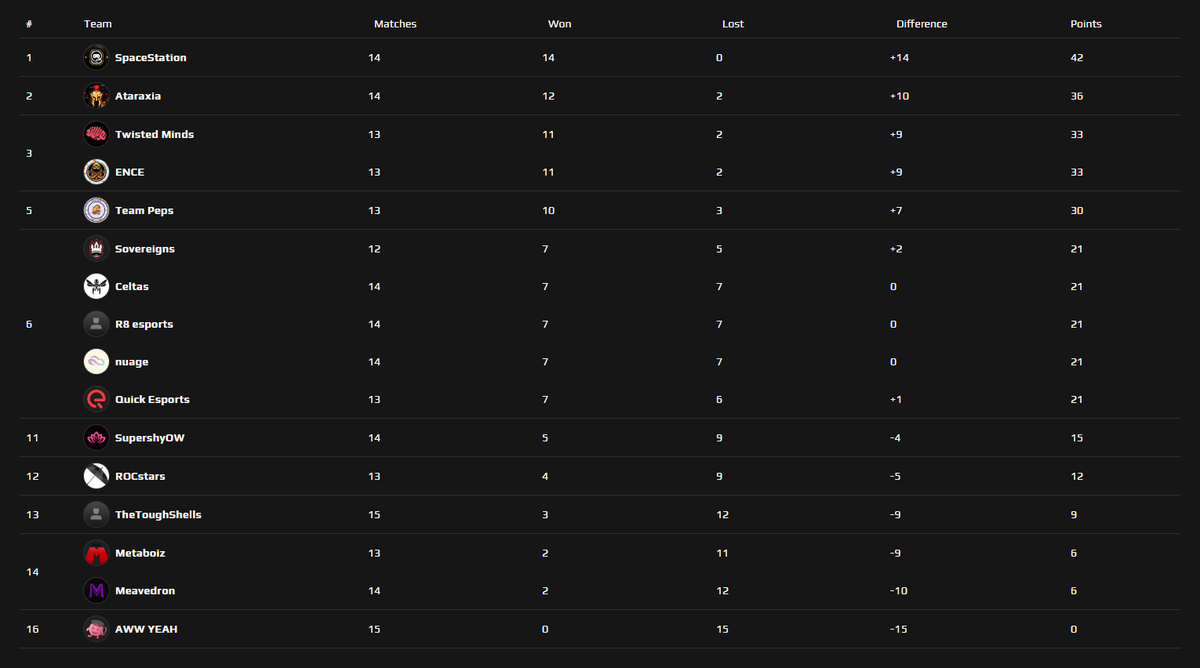Click the Celtas team logo
The width and height of the screenshot is (1200, 668).
[x=96, y=286]
